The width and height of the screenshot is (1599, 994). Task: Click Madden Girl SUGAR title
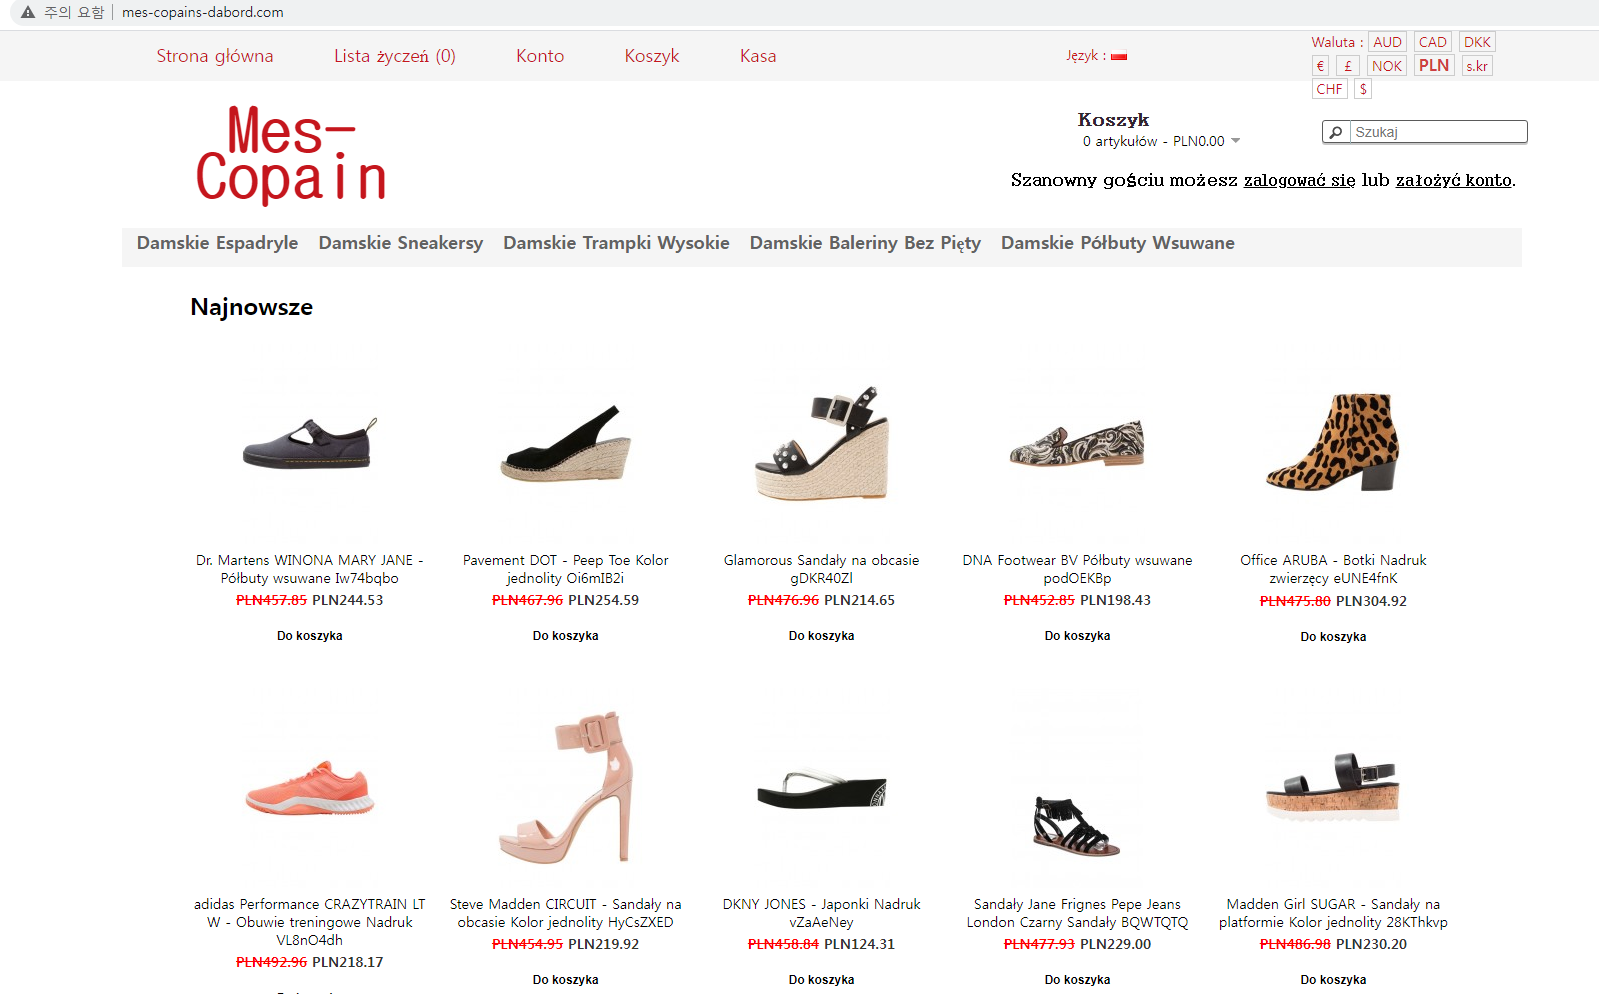pyautogui.click(x=1333, y=913)
